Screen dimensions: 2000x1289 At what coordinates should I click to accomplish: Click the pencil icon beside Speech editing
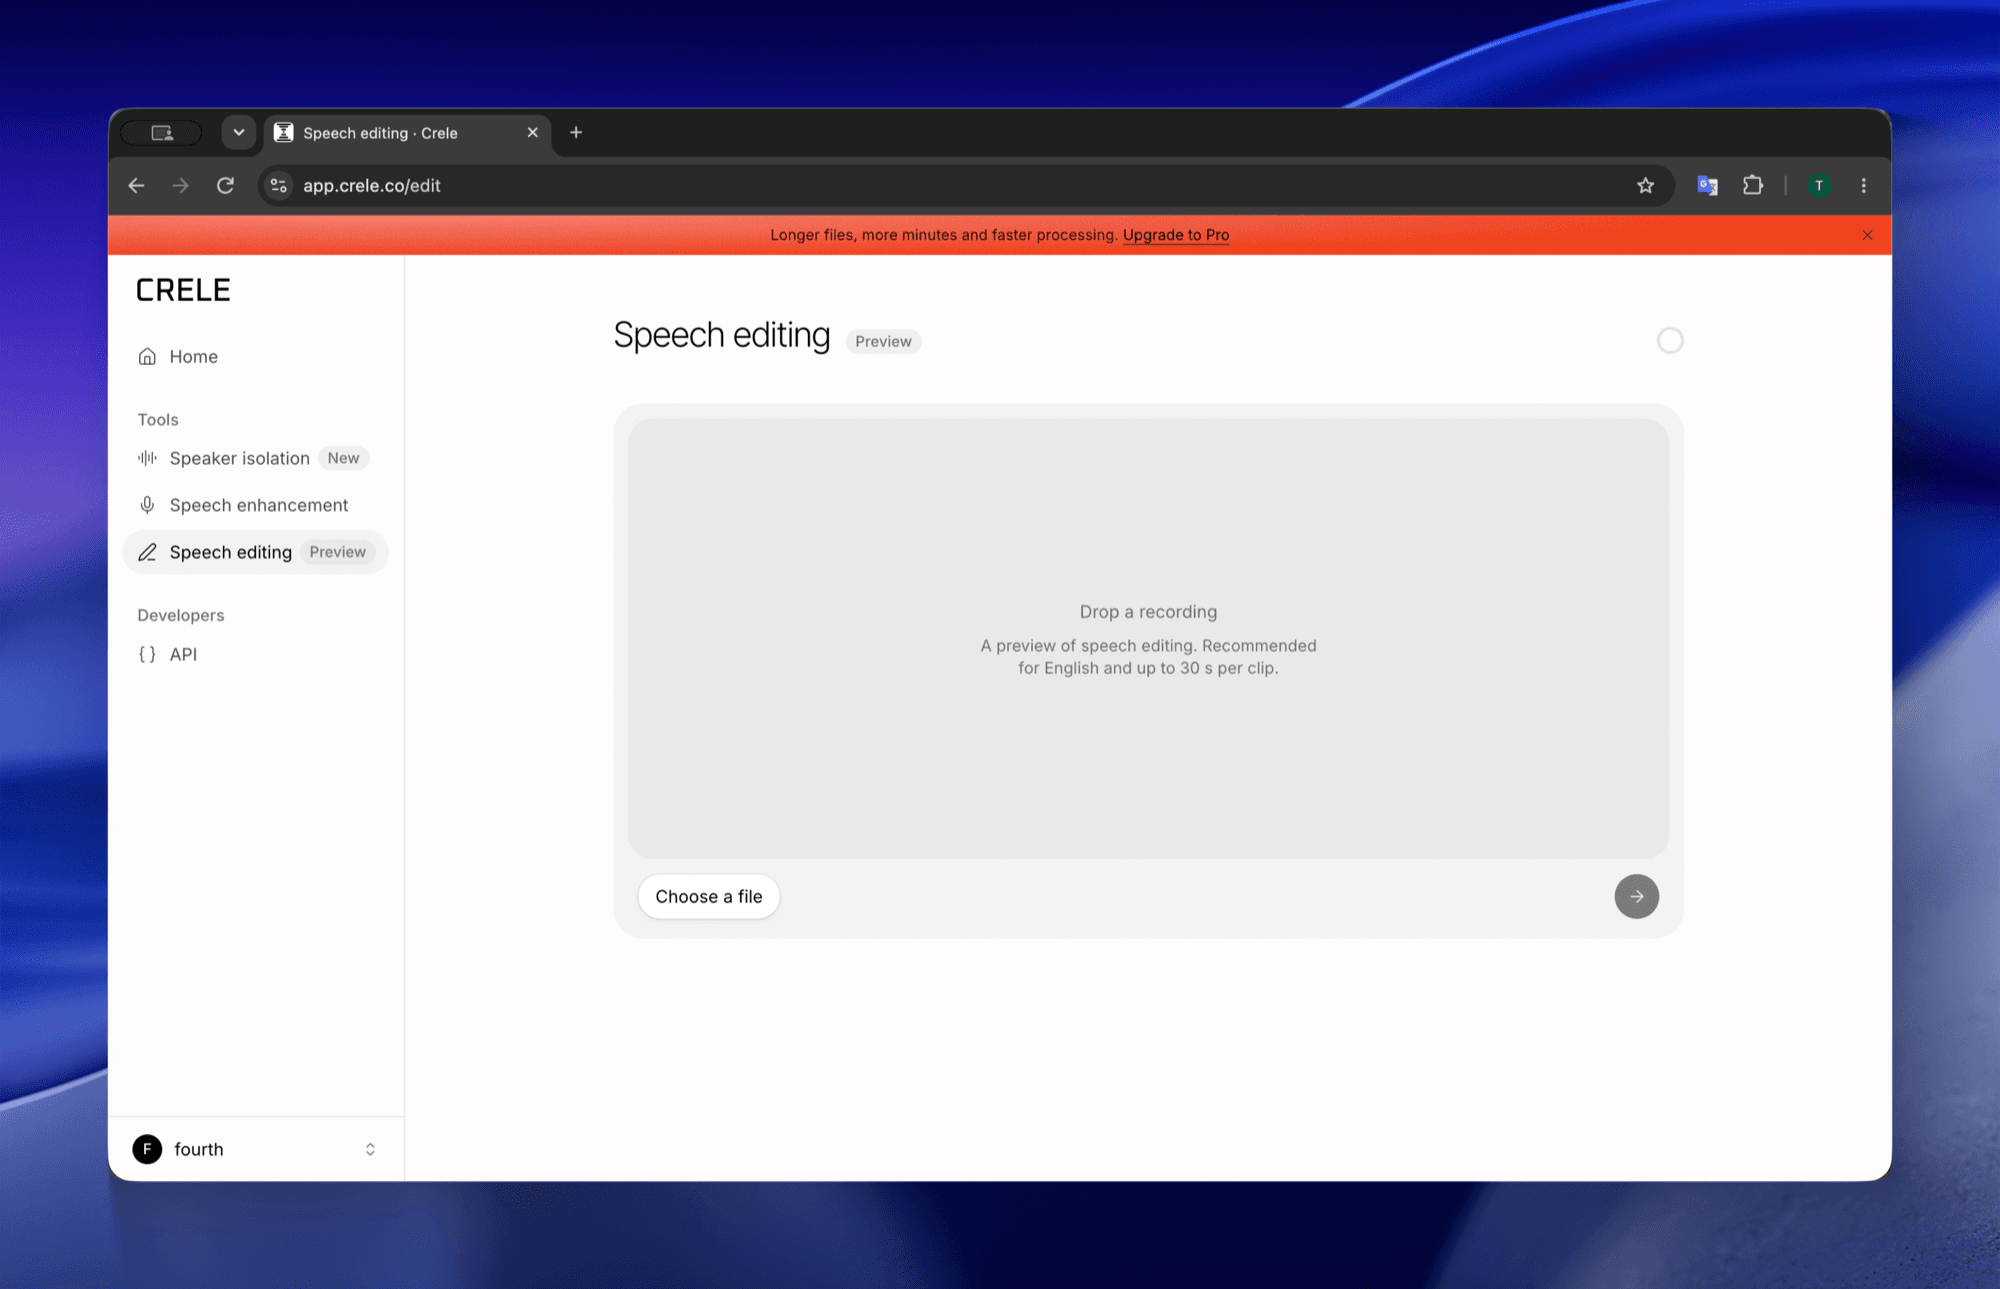147,552
